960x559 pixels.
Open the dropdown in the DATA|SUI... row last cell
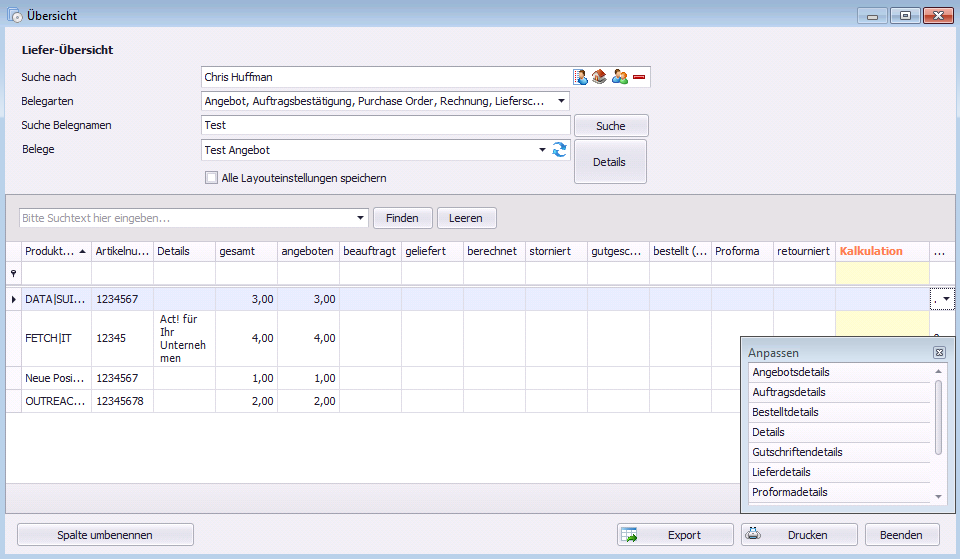(947, 299)
